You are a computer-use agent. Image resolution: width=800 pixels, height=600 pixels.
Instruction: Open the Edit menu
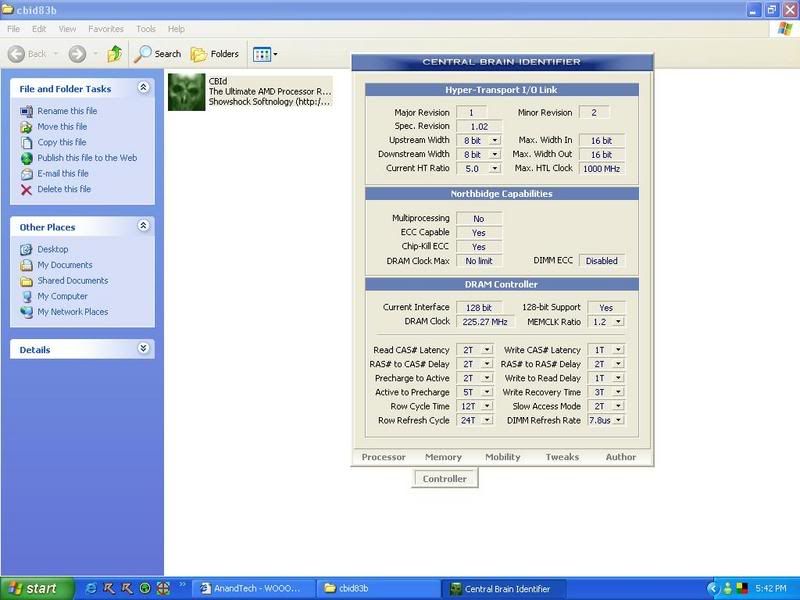click(x=39, y=29)
